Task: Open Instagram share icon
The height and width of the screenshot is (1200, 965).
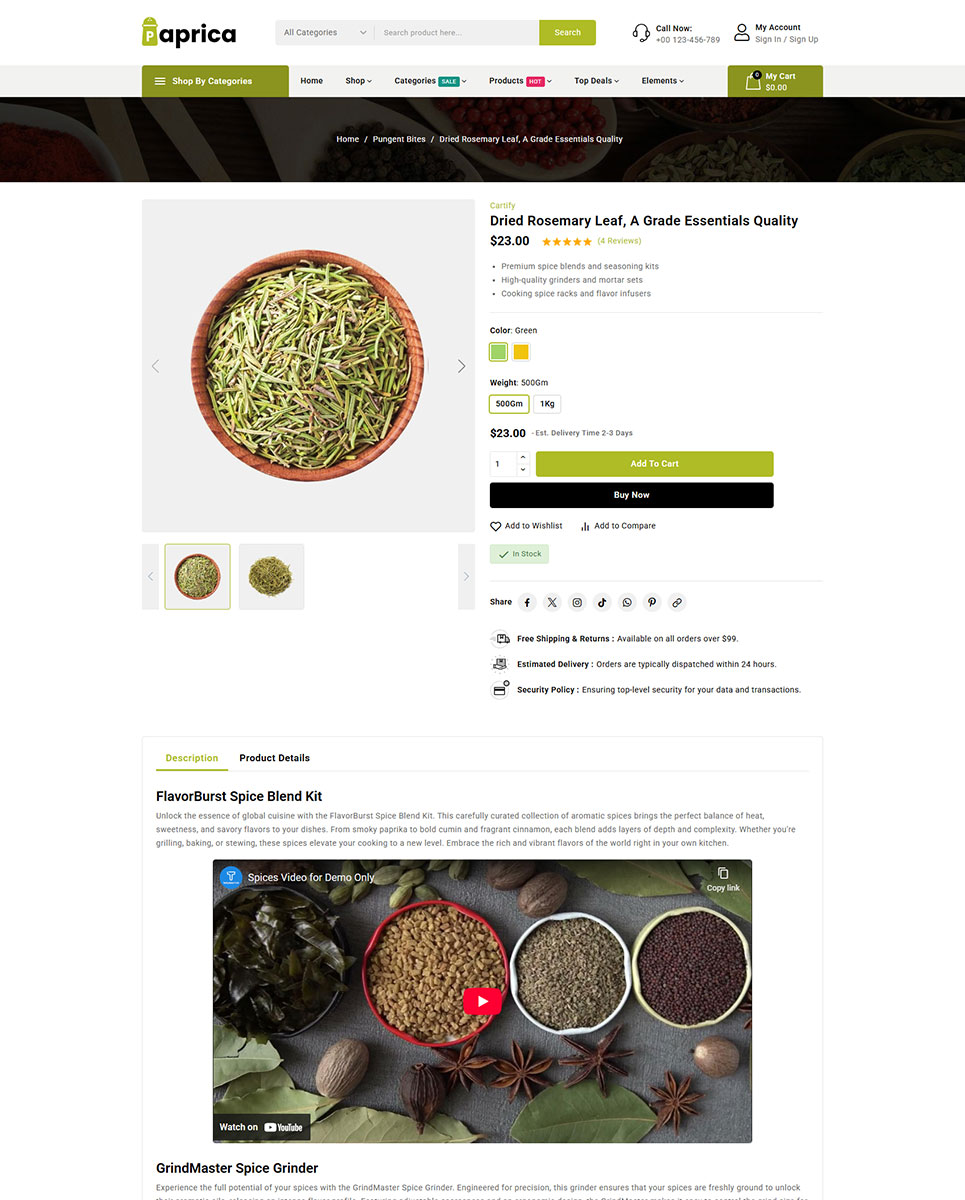Action: (577, 602)
